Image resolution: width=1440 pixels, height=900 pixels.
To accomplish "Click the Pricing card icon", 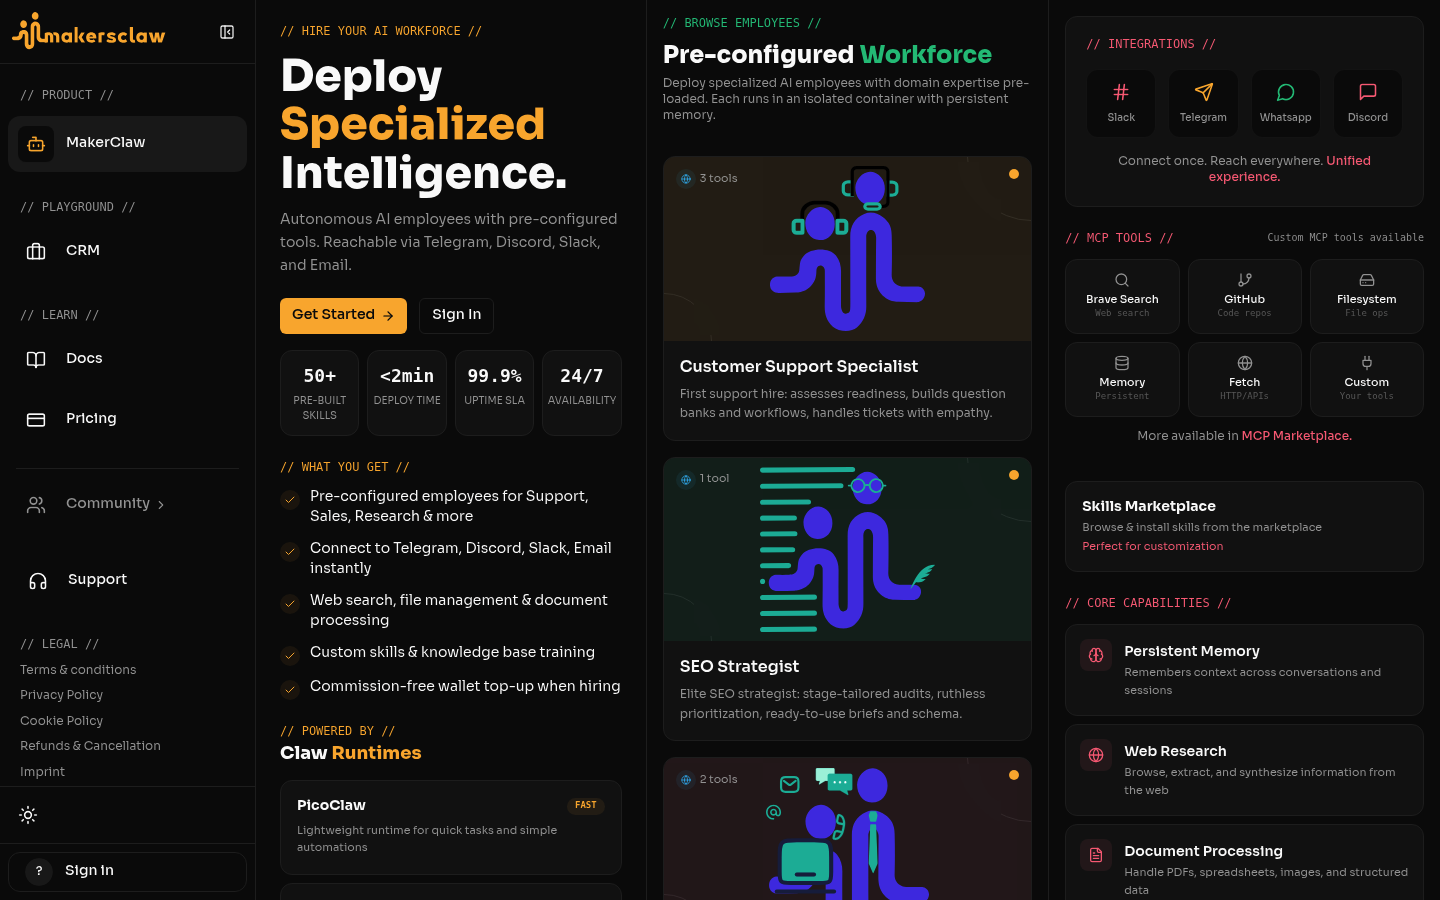I will 36,419.
